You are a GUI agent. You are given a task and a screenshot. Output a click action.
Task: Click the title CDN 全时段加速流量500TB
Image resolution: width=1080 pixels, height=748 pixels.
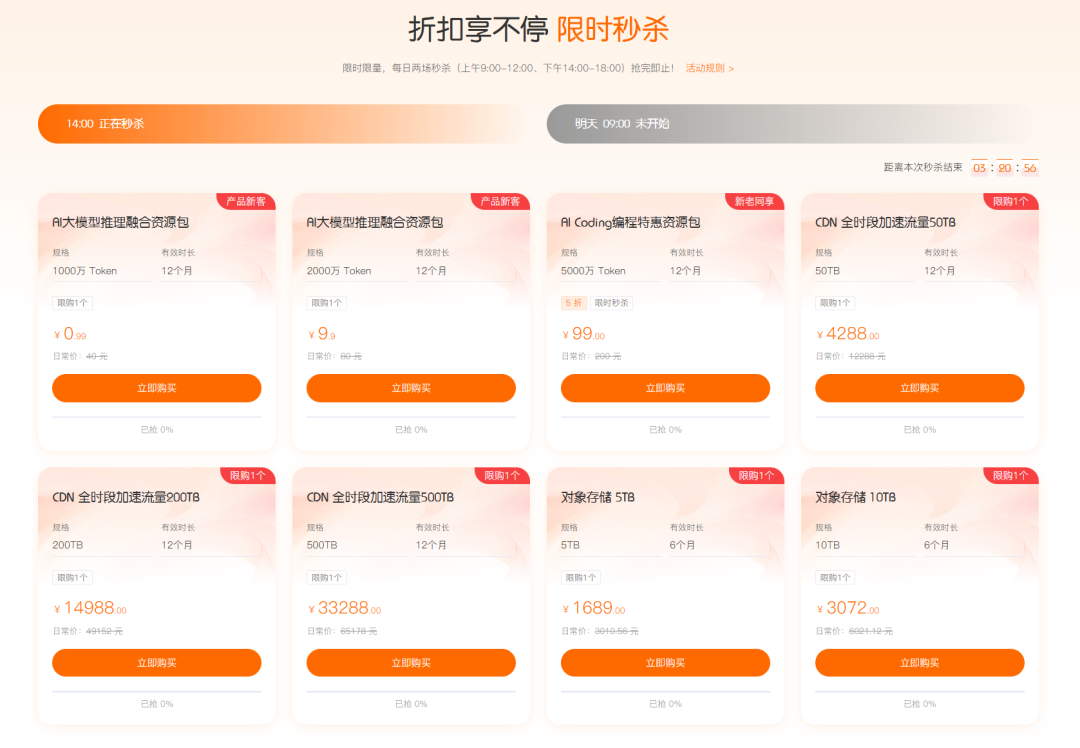380,497
